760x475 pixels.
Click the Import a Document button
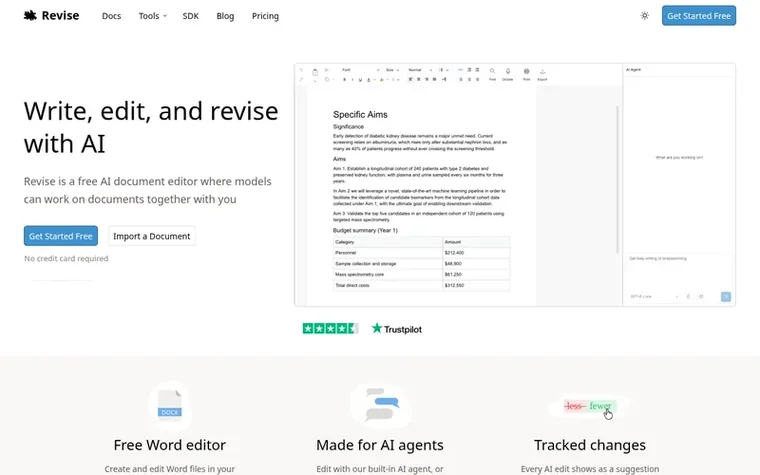pos(152,236)
